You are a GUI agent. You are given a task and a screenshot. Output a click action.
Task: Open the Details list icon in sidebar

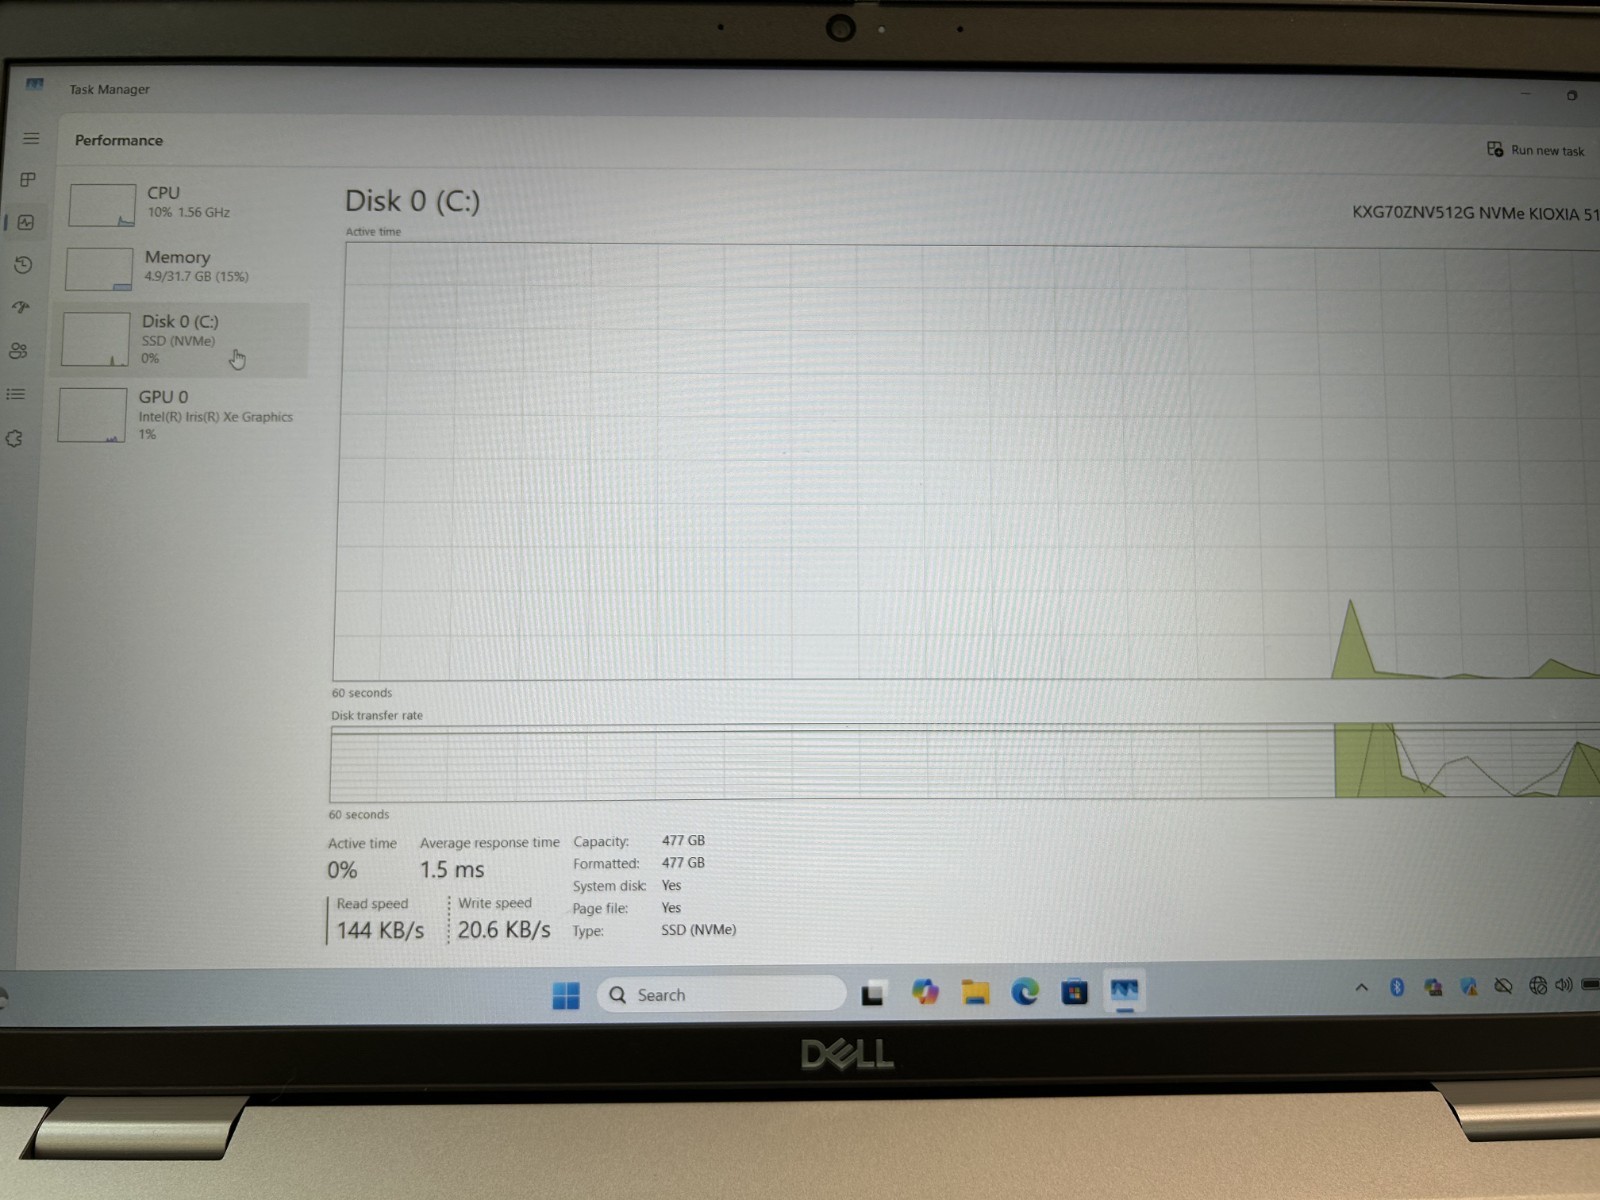16,394
